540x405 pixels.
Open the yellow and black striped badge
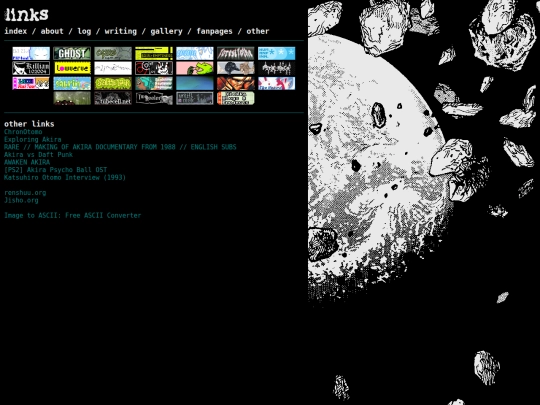click(154, 53)
